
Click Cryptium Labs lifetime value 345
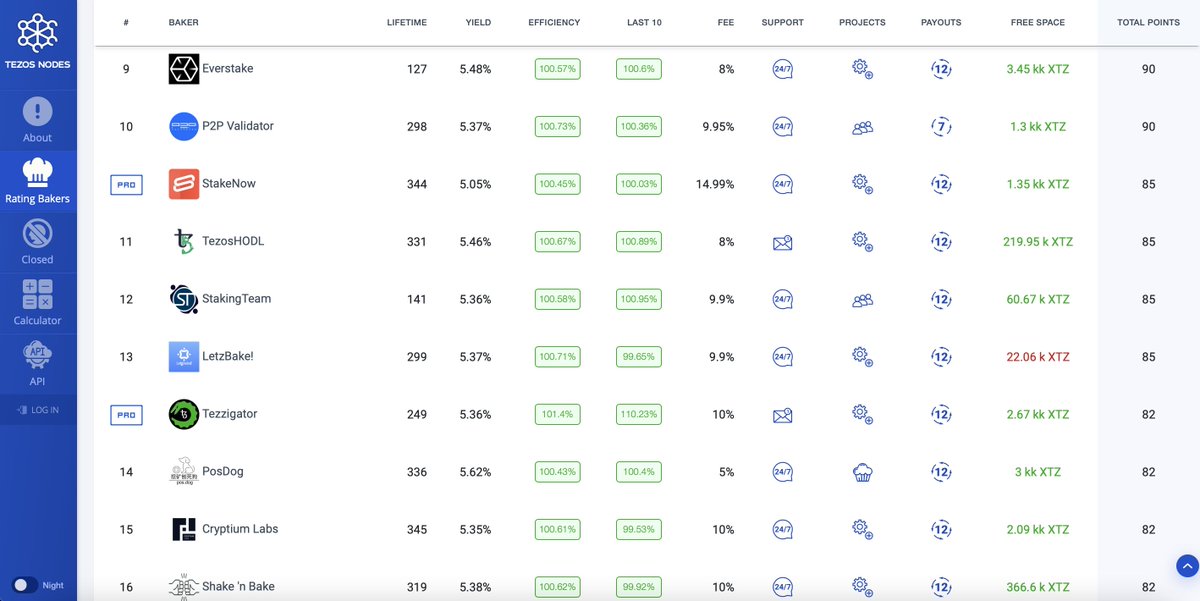coord(417,529)
